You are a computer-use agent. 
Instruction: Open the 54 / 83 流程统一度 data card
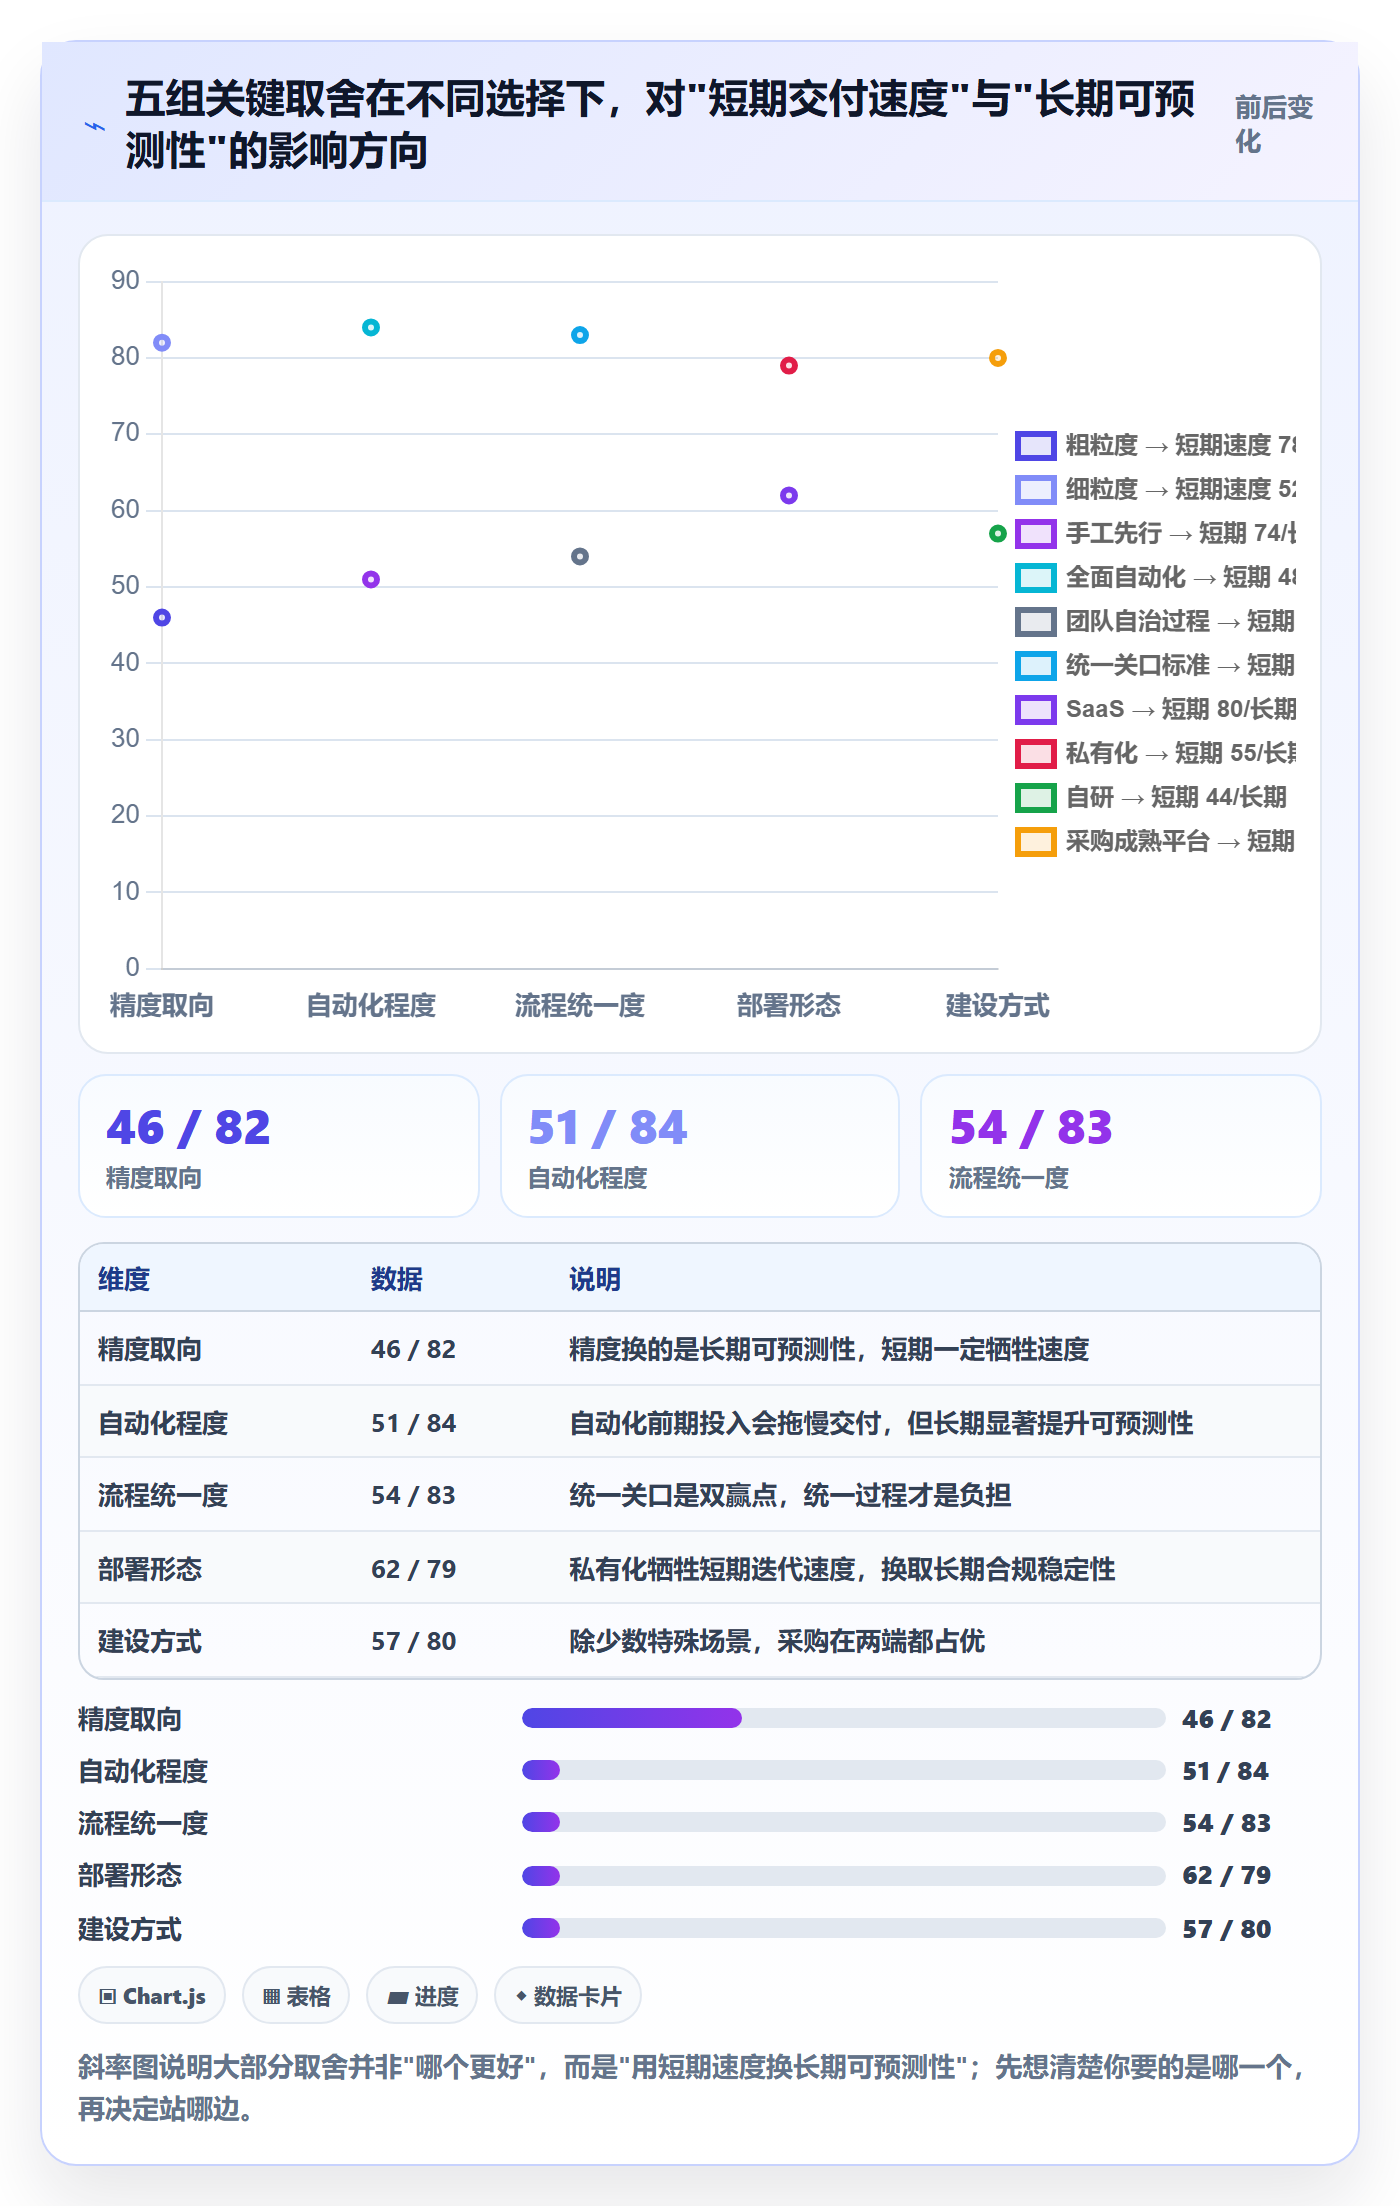[x=1121, y=1146]
